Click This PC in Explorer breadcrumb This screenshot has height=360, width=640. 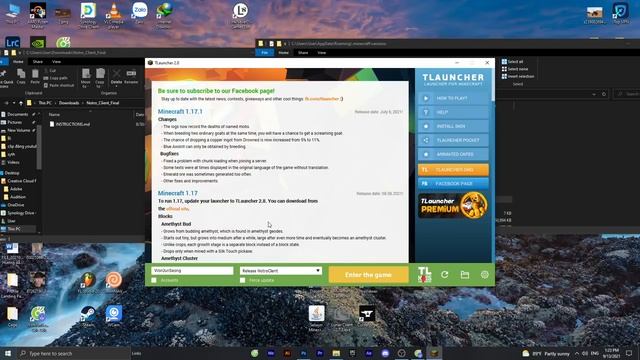point(45,103)
